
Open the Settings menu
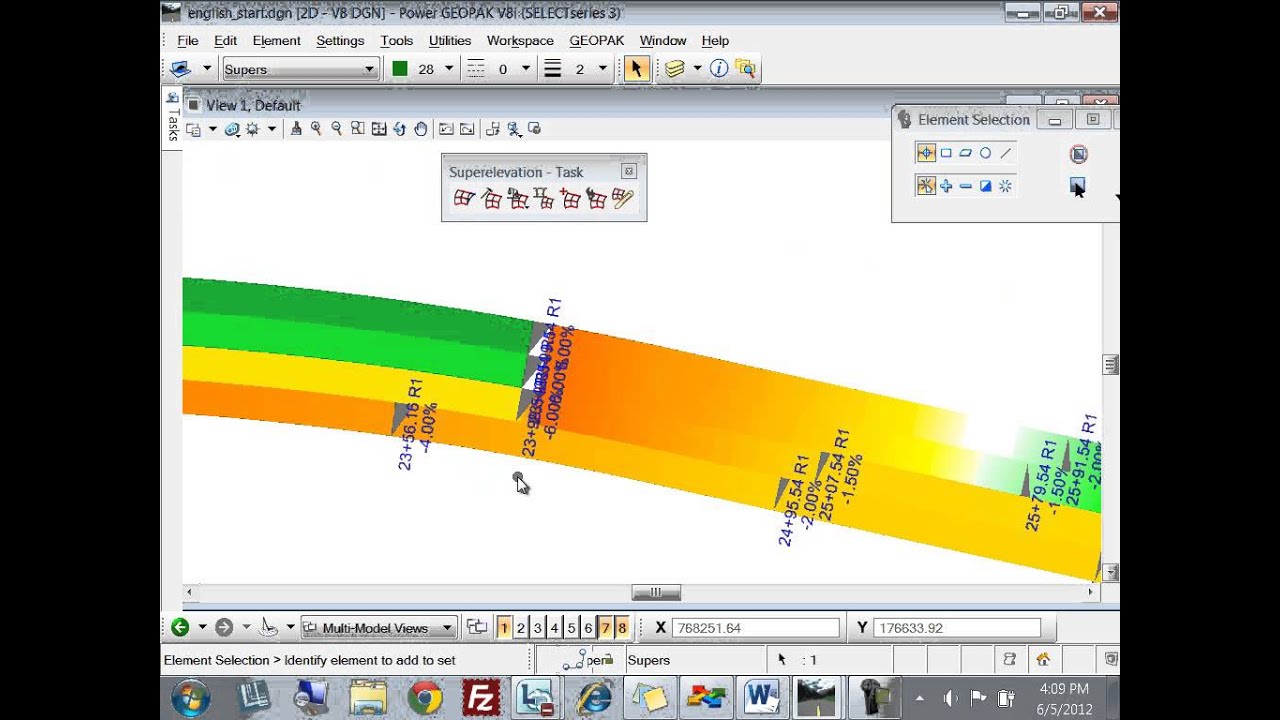pos(340,41)
